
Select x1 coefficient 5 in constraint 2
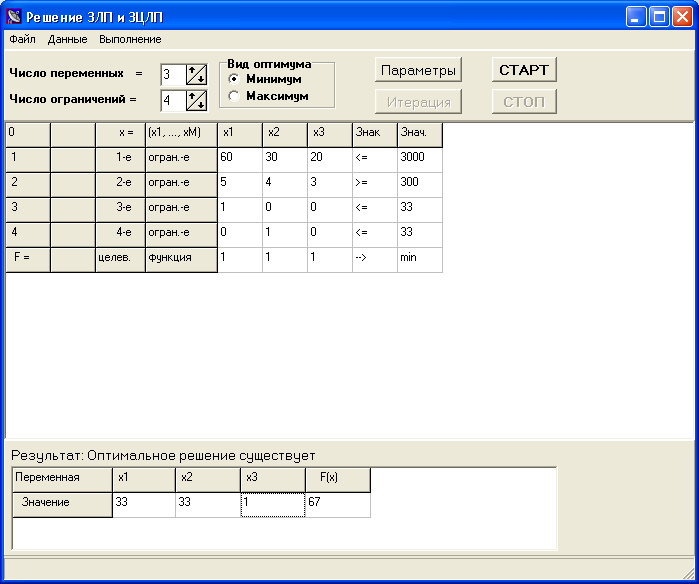240,185
